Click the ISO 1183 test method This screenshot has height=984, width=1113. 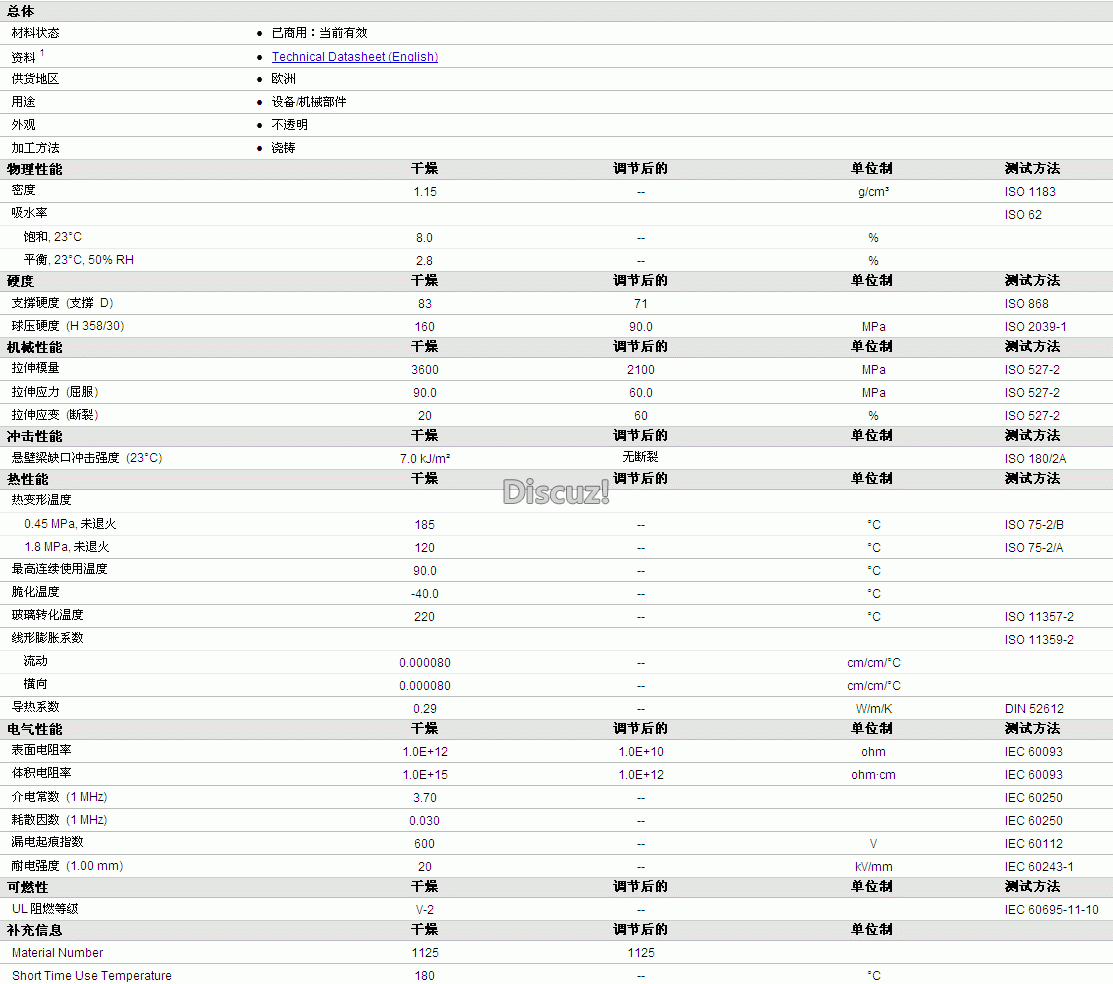(1030, 192)
